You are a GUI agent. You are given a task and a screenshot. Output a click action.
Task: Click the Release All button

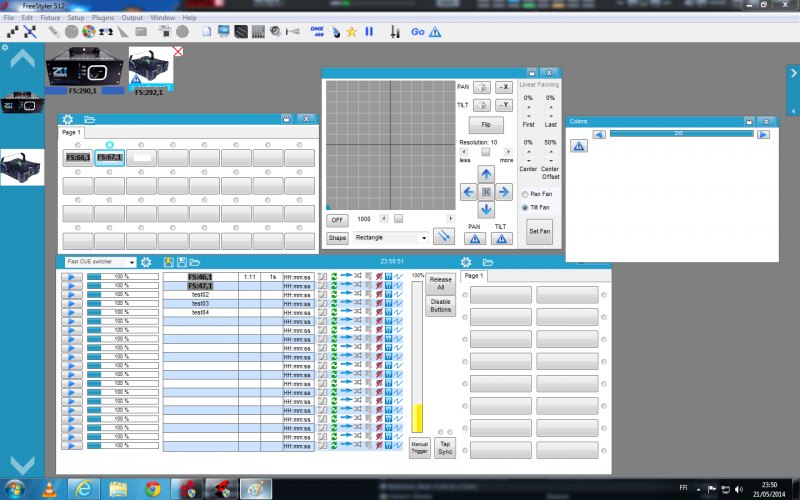[x=440, y=283]
